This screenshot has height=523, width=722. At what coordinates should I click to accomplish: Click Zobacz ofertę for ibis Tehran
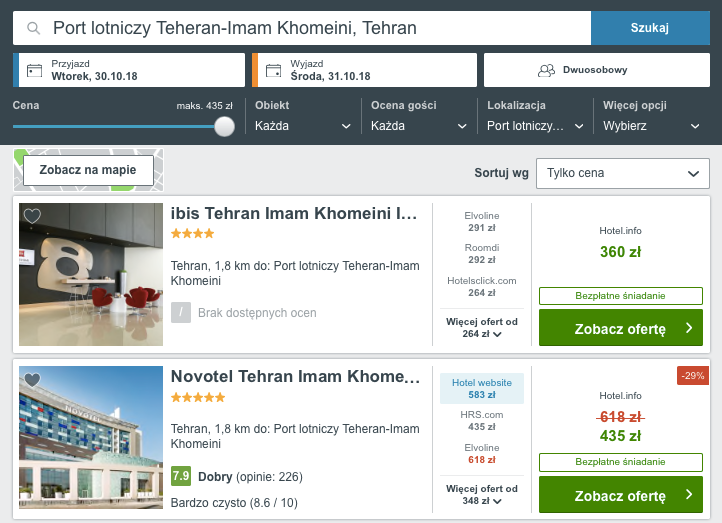(x=620, y=328)
